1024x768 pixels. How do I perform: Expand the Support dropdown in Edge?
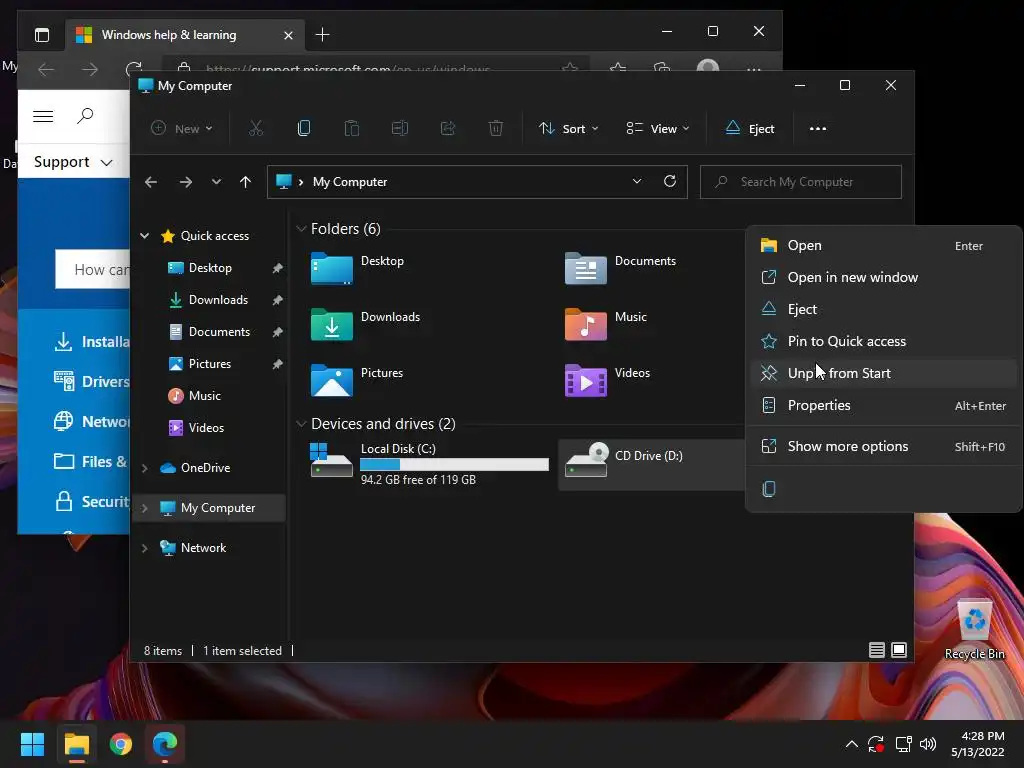point(73,162)
